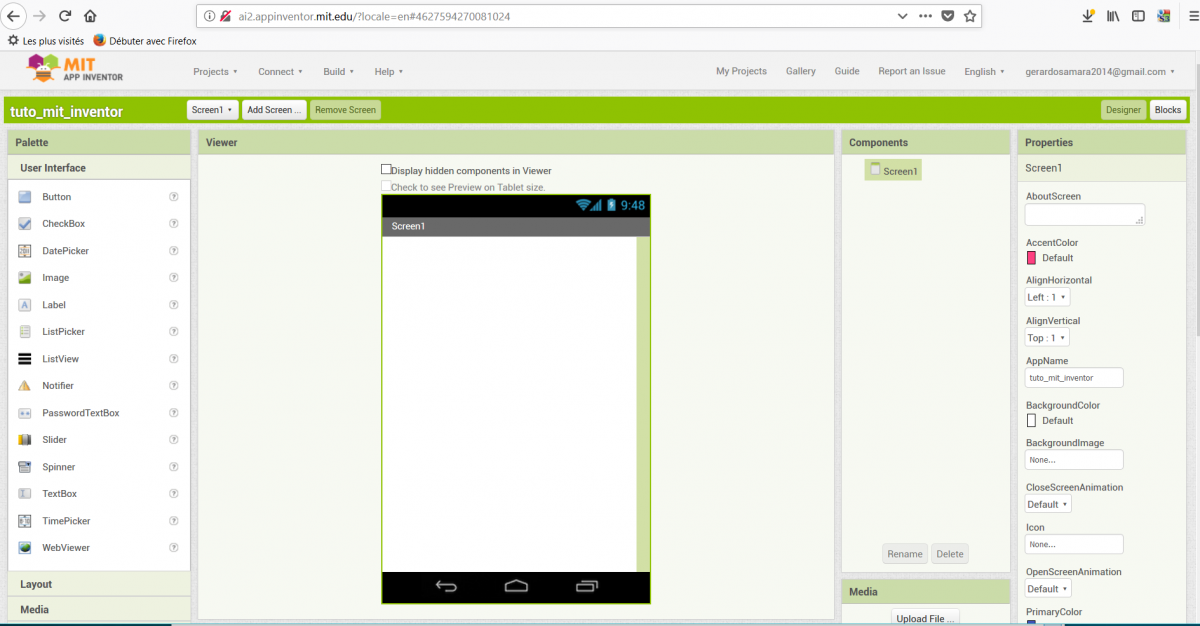Open help for WebViewer component
This screenshot has width=1200, height=626.
pos(174,548)
